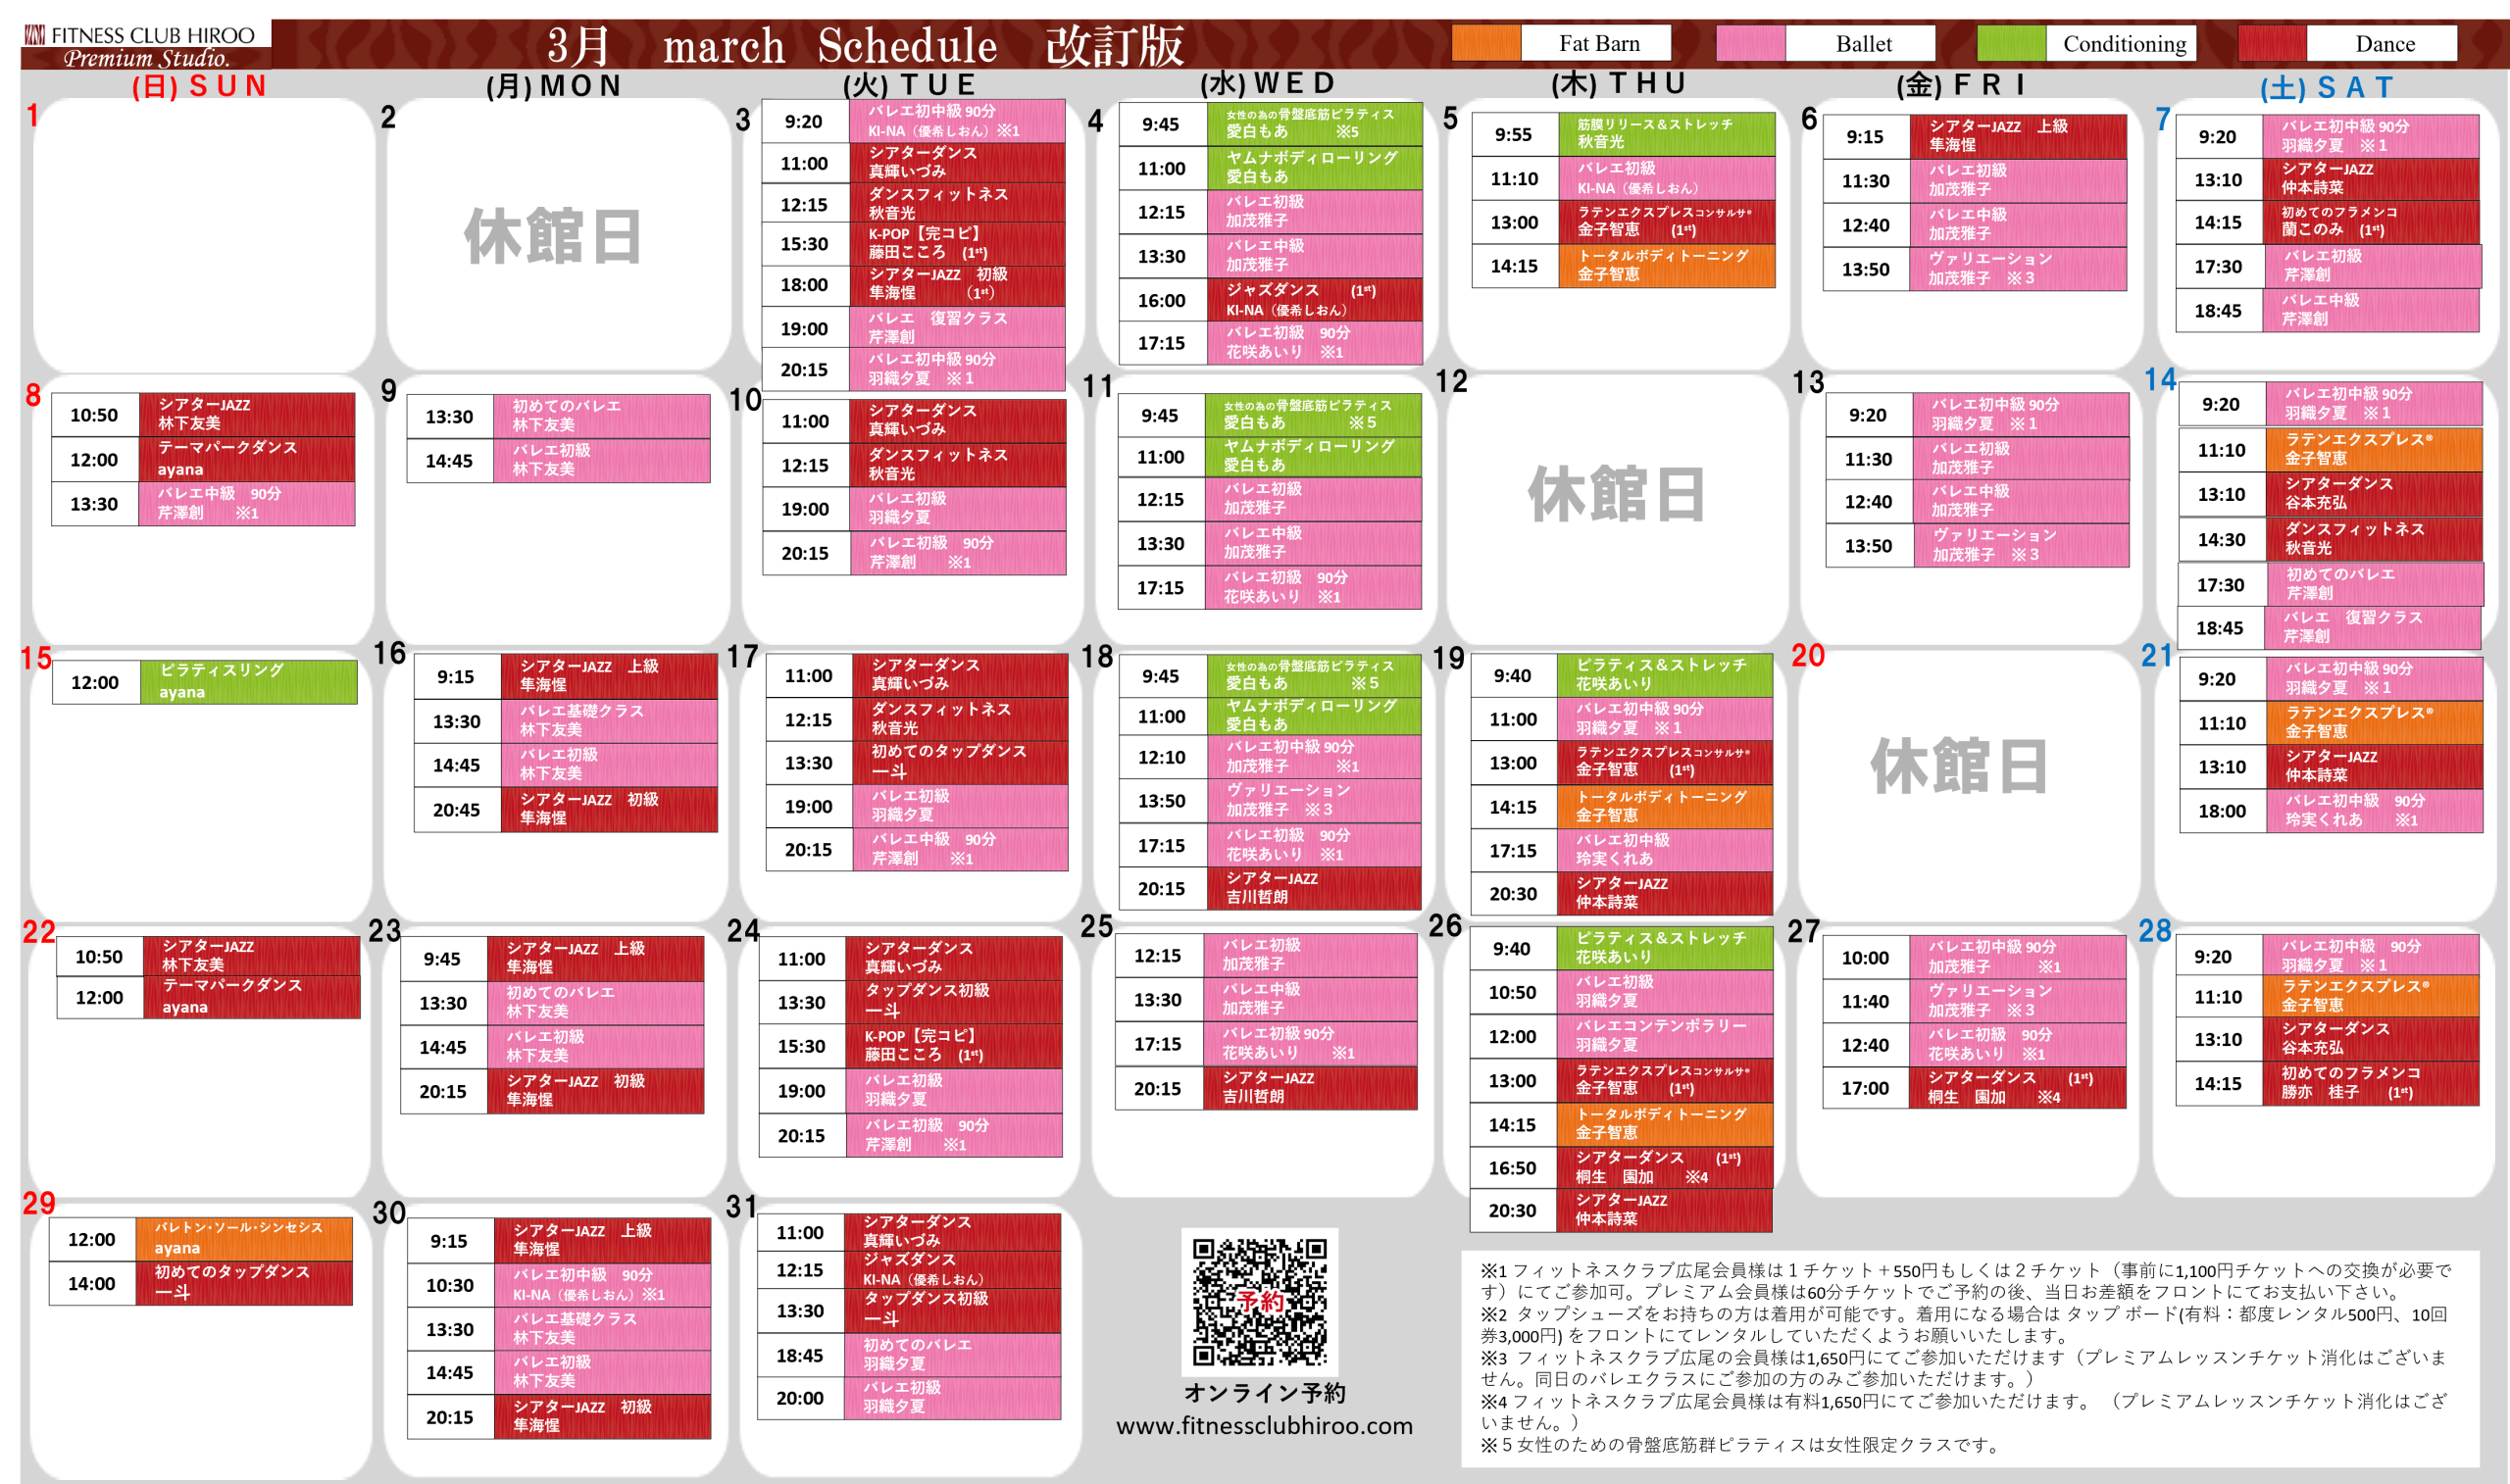Open the www.fitnessclubhiroo.com website link

tap(1264, 1425)
